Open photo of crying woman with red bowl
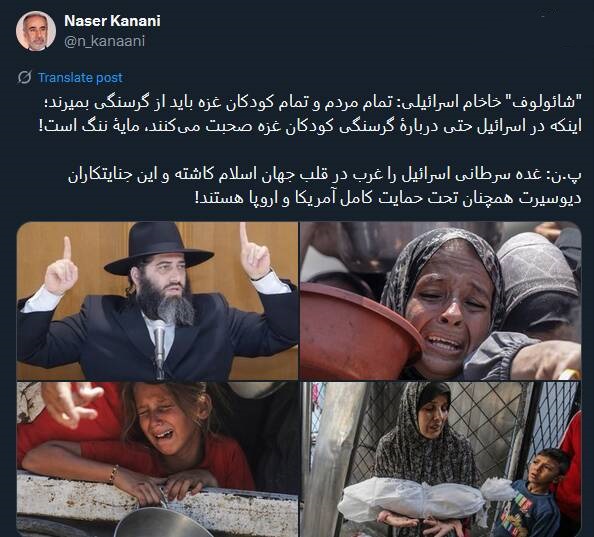Screen dimensions: 594x537 click(x=441, y=300)
